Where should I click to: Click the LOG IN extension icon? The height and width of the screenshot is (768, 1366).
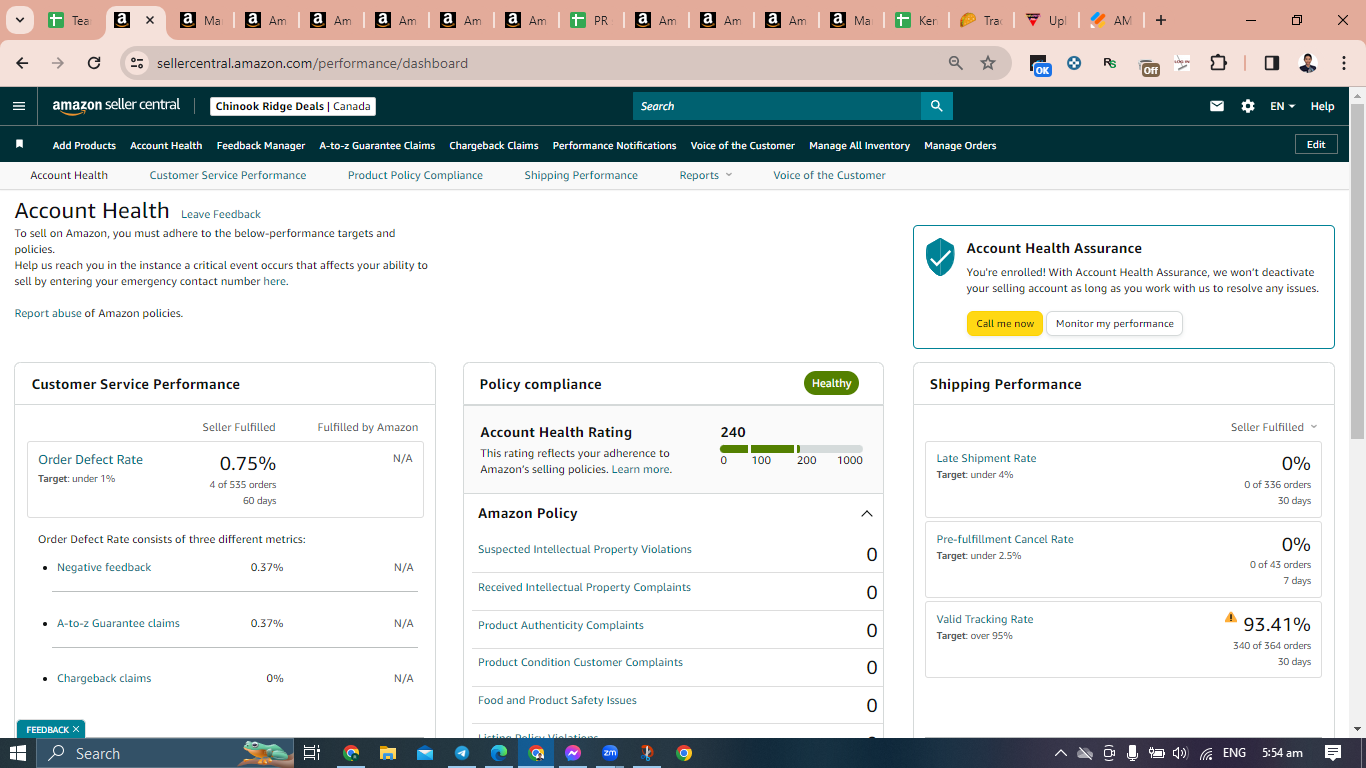pos(1183,63)
